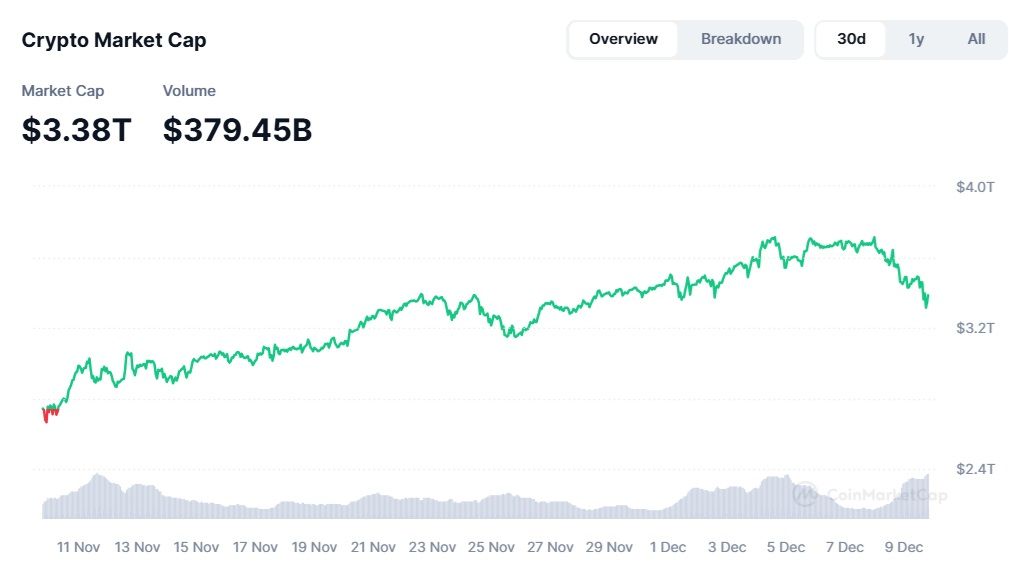Open the Breakdown tab
This screenshot has height=574, width=1009.
click(x=740, y=40)
